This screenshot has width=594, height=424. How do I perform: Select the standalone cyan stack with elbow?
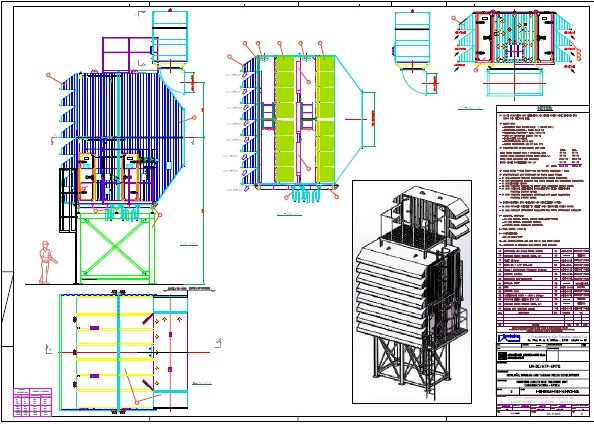(415, 53)
